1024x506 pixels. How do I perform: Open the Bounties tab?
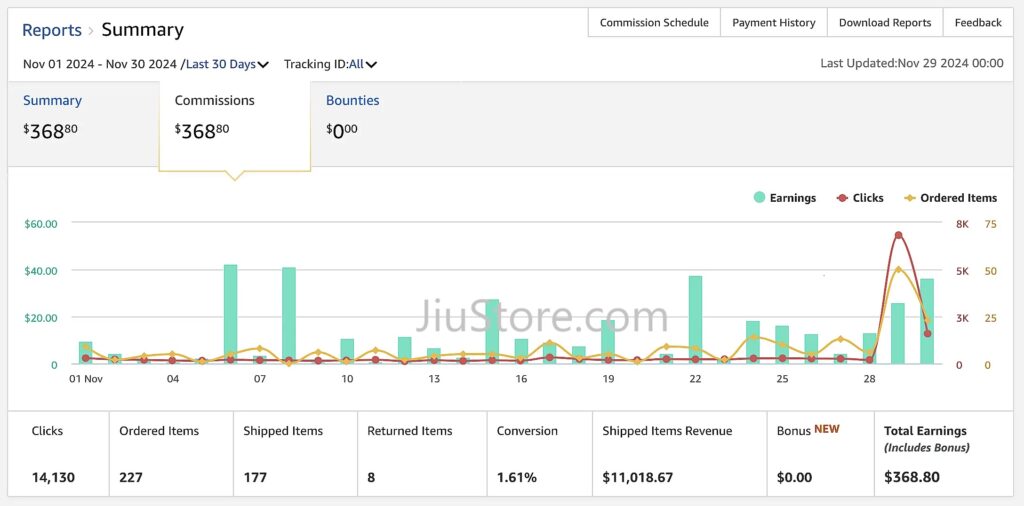point(352,100)
